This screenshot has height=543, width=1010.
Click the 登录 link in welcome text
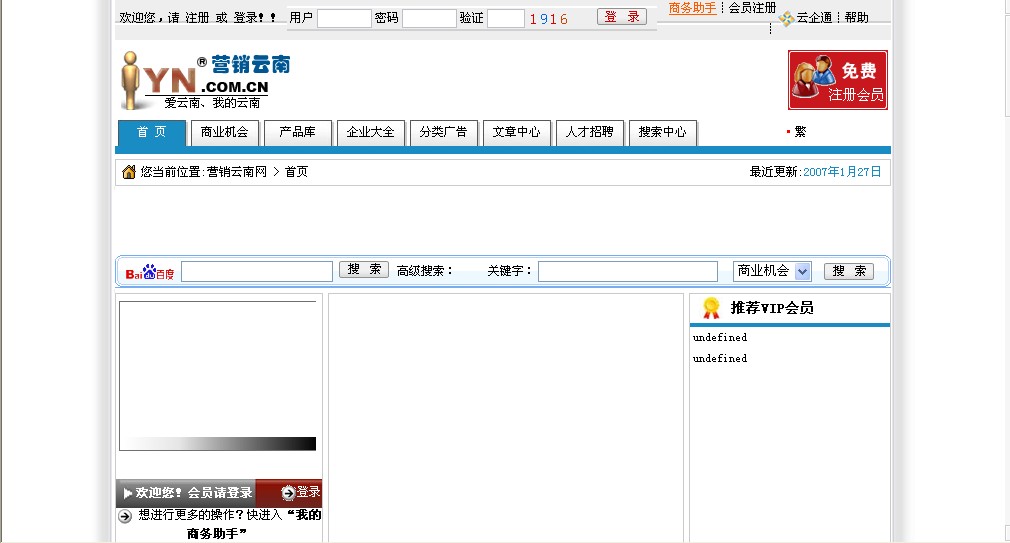[x=245, y=18]
